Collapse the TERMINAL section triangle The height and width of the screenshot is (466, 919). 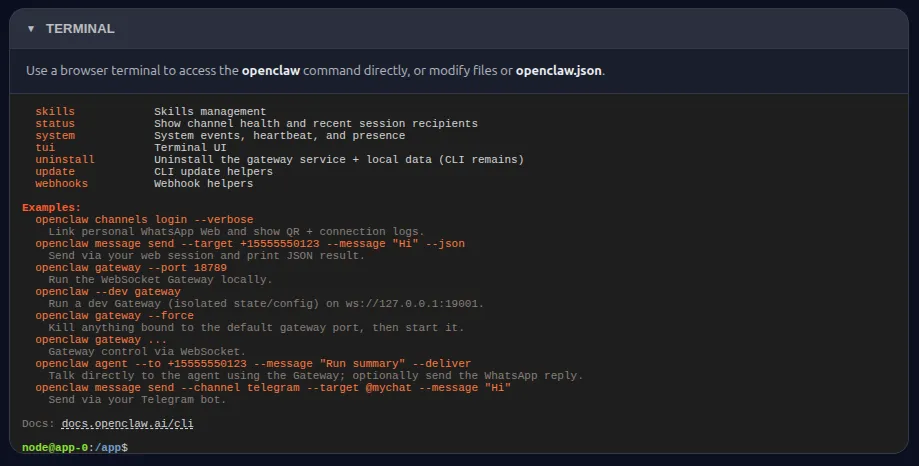click(x=31, y=29)
